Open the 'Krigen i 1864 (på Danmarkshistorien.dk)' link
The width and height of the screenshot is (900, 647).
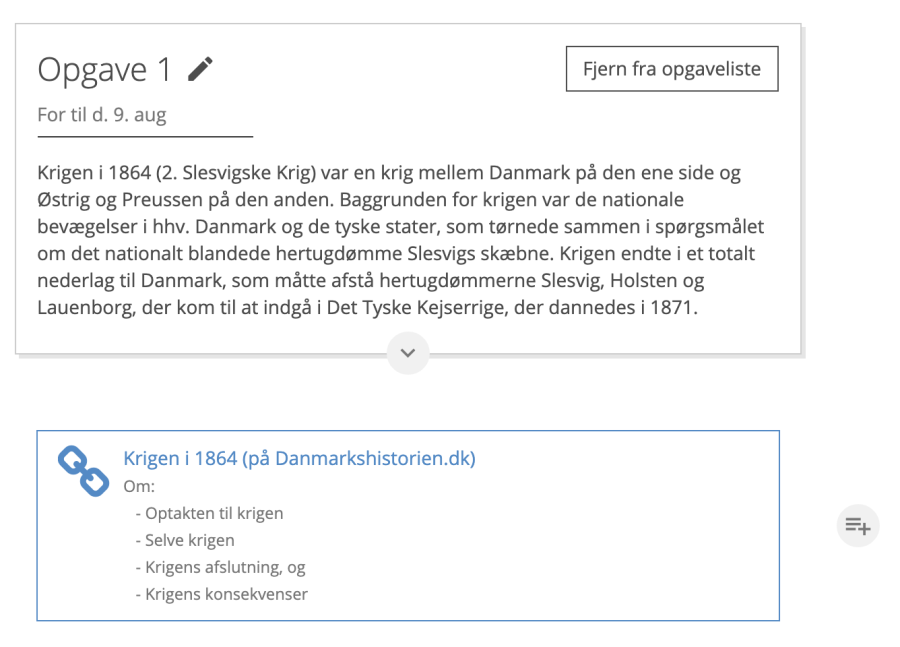tap(300, 458)
